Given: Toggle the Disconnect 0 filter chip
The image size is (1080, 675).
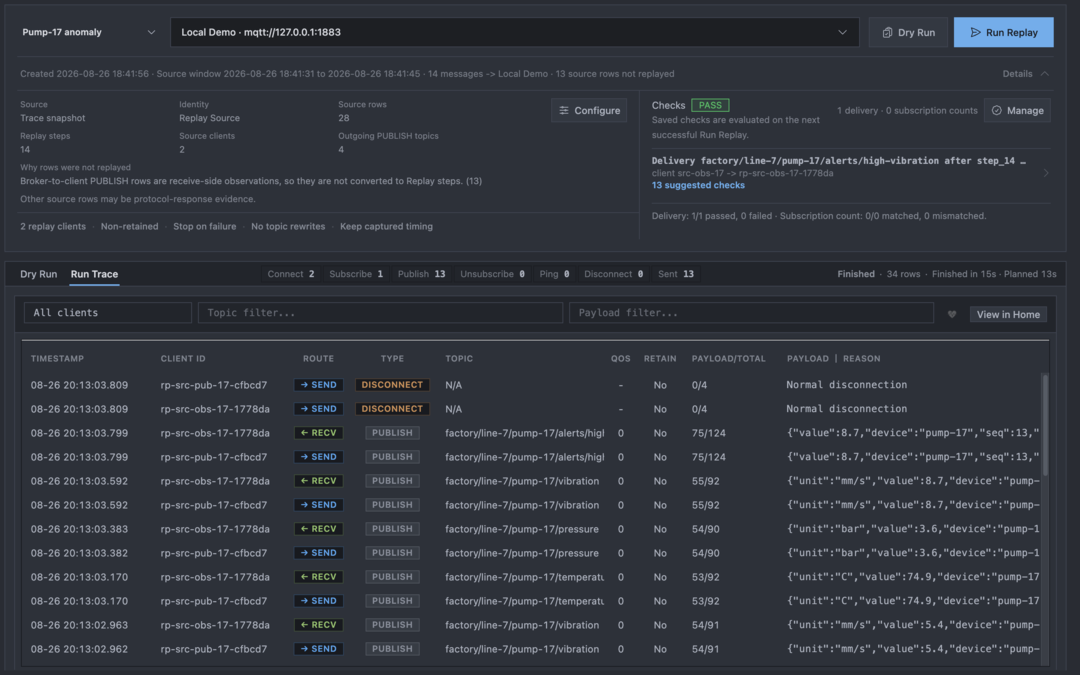Looking at the screenshot, I should pyautogui.click(x=613, y=274).
